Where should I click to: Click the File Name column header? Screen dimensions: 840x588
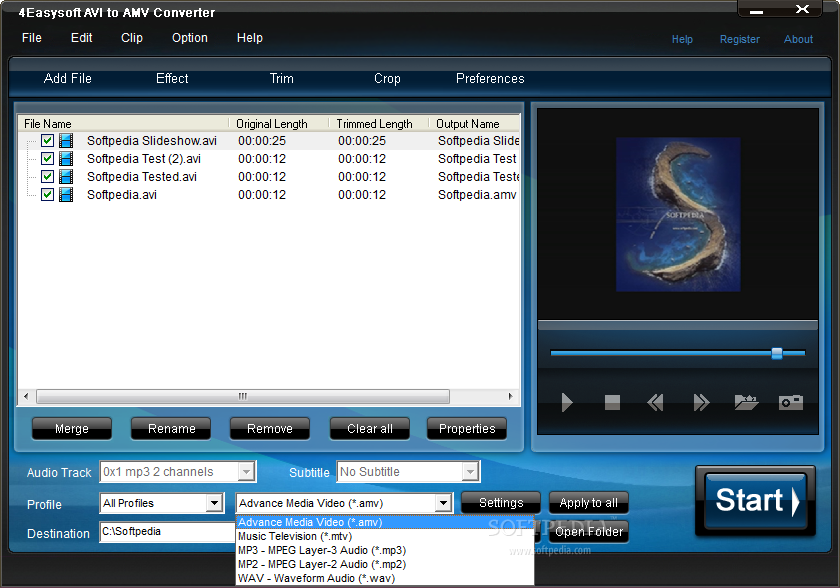click(123, 124)
